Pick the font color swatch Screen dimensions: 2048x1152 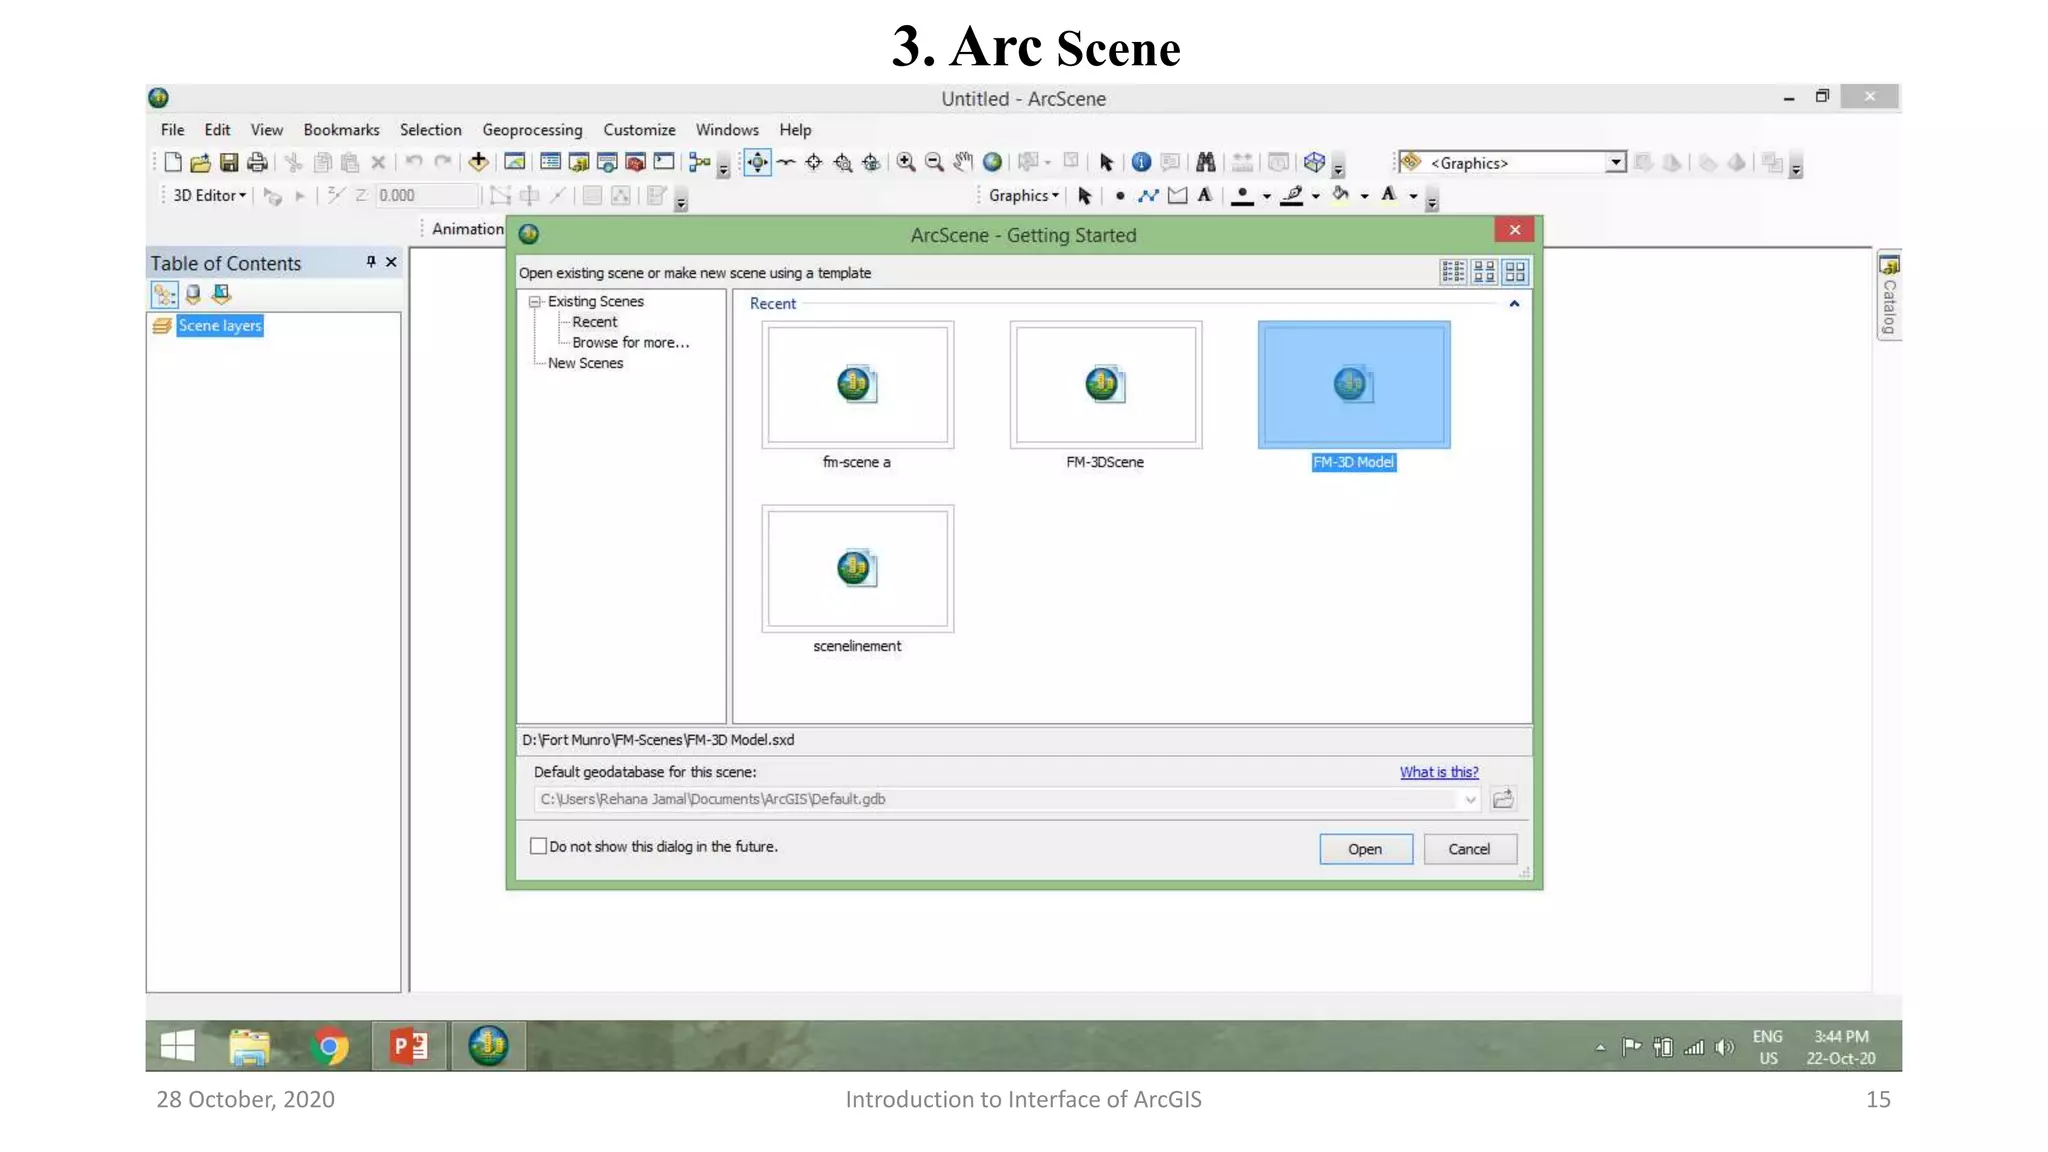[1389, 196]
